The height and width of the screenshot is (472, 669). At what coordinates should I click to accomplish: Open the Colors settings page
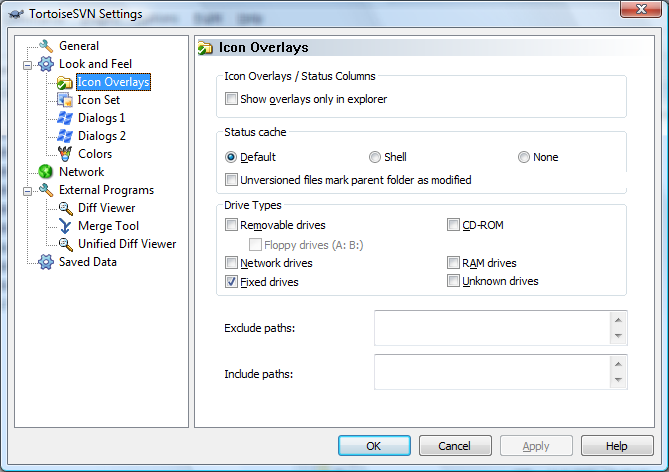click(95, 154)
